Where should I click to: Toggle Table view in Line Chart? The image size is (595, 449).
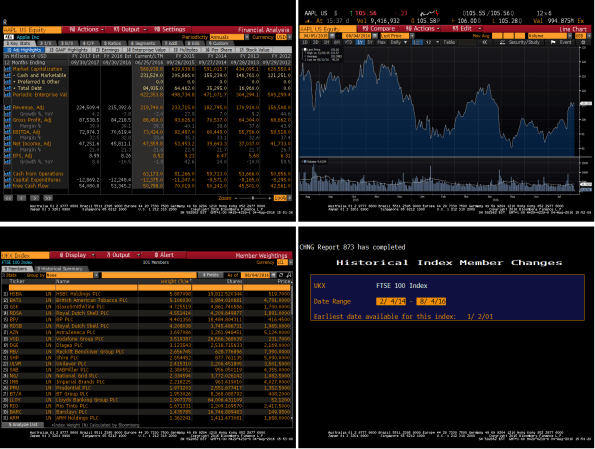point(449,42)
